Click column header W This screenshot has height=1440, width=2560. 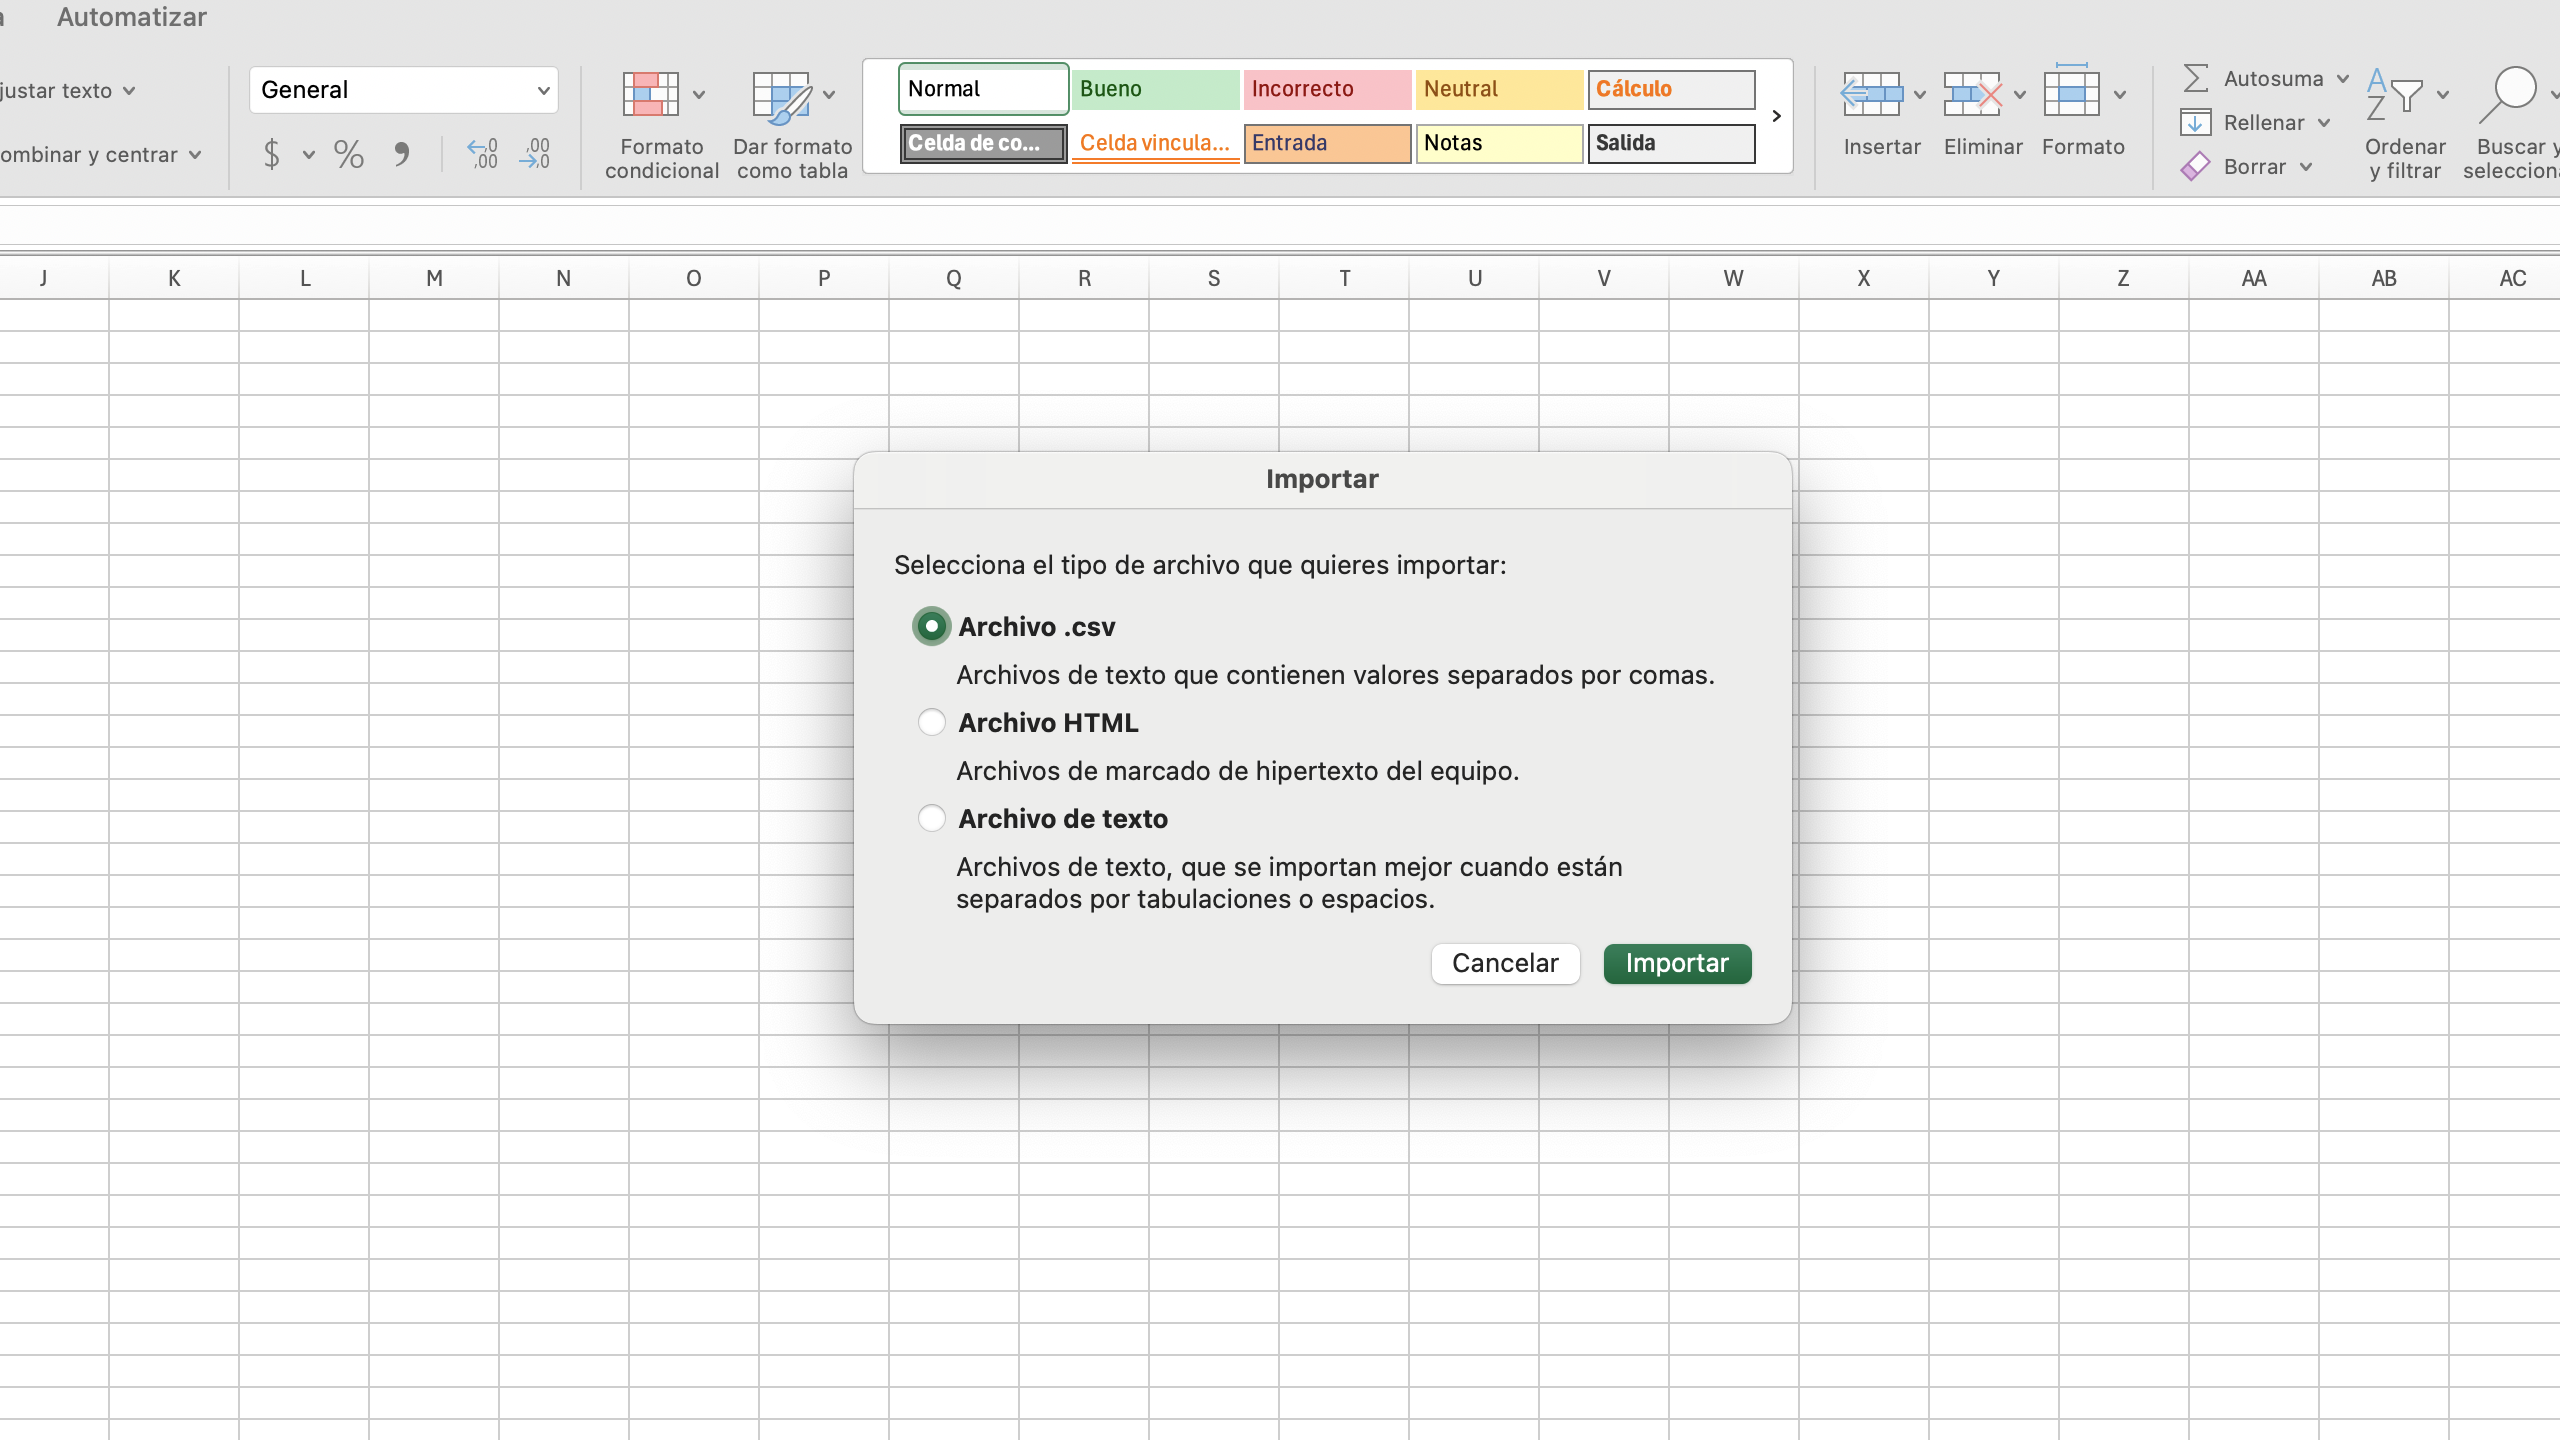1733,279
